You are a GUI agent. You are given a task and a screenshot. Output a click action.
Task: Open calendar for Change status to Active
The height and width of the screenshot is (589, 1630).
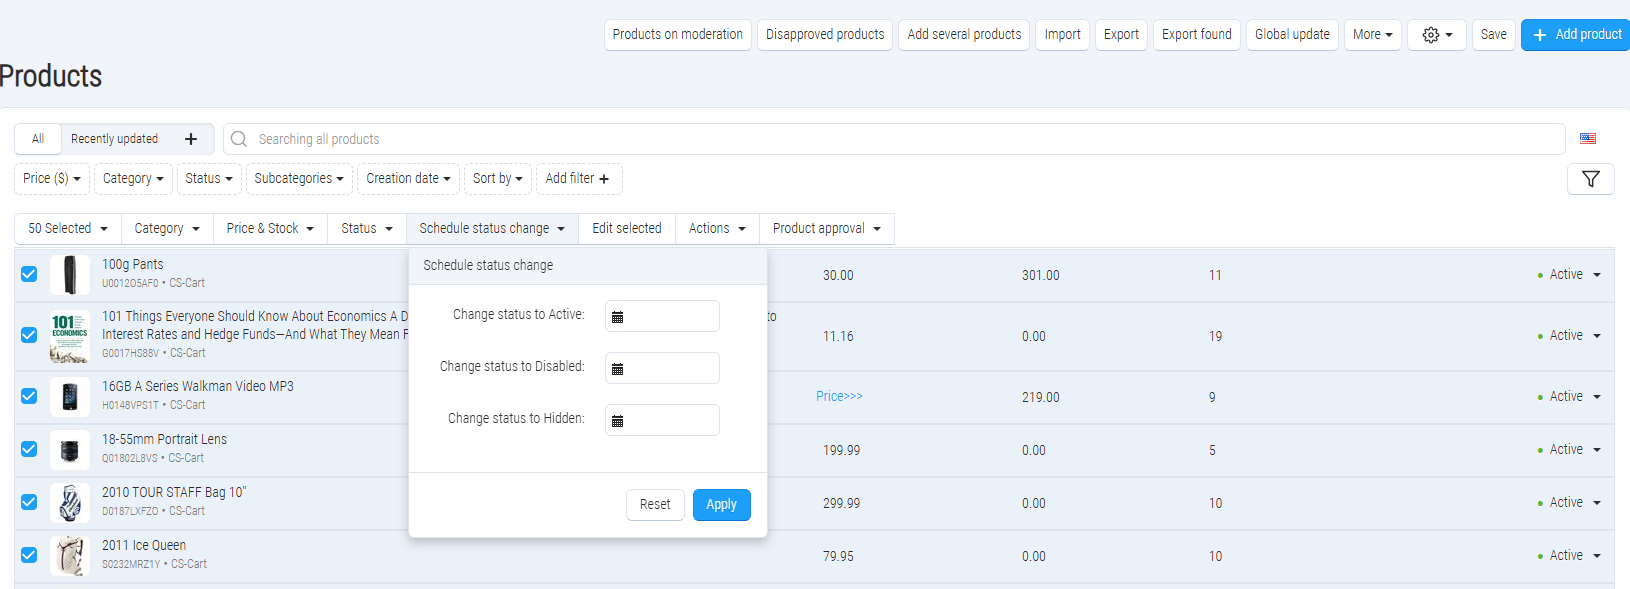pos(618,317)
